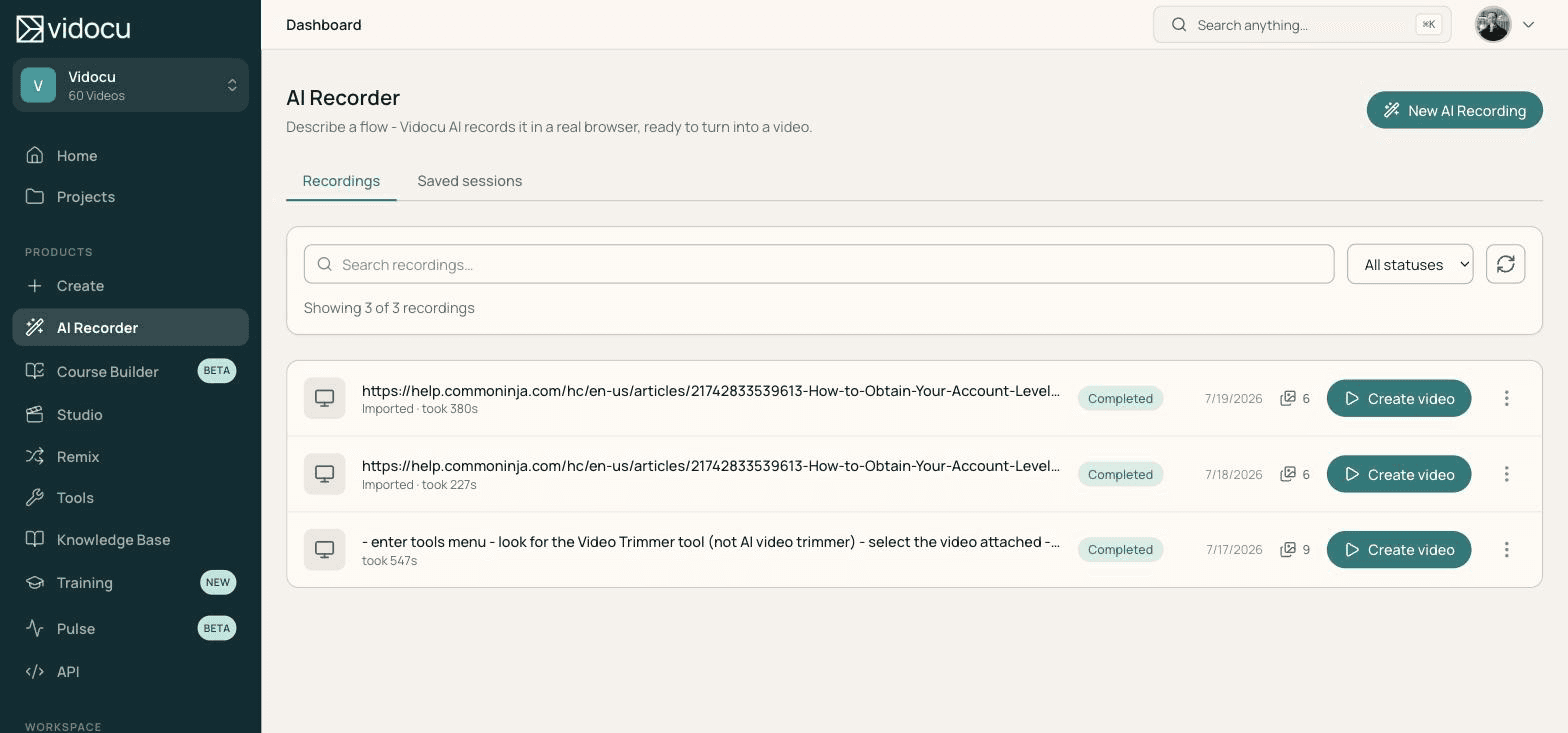
Task: Click monitor icon of 7/19/2026 recording
Action: [325, 398]
